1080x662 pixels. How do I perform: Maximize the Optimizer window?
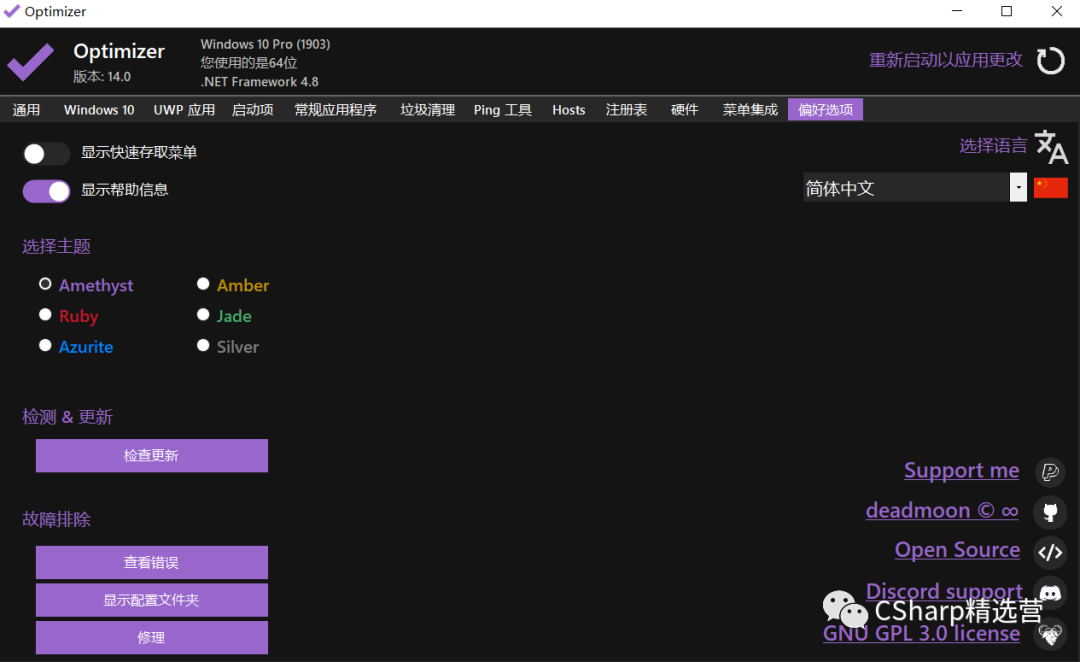coord(1006,12)
